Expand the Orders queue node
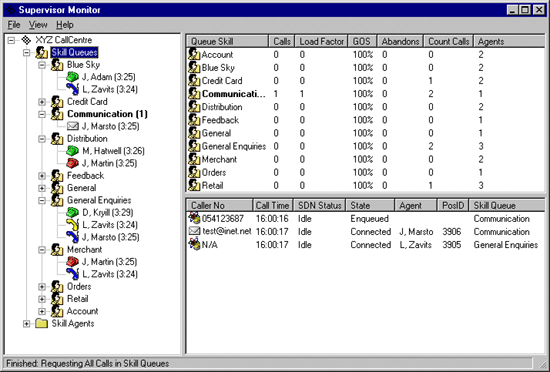The width and height of the screenshot is (550, 372). click(x=42, y=287)
